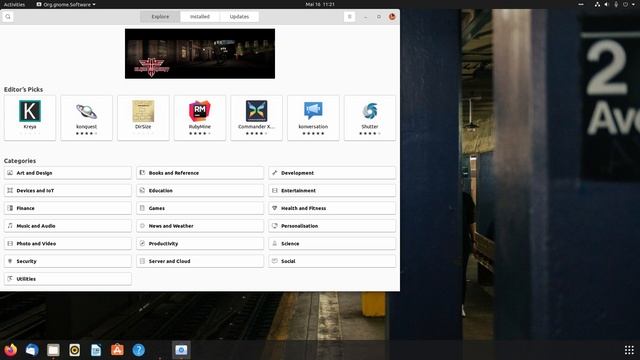The height and width of the screenshot is (360, 640).
Task: Switch to the Installed tab
Action: click(x=200, y=17)
